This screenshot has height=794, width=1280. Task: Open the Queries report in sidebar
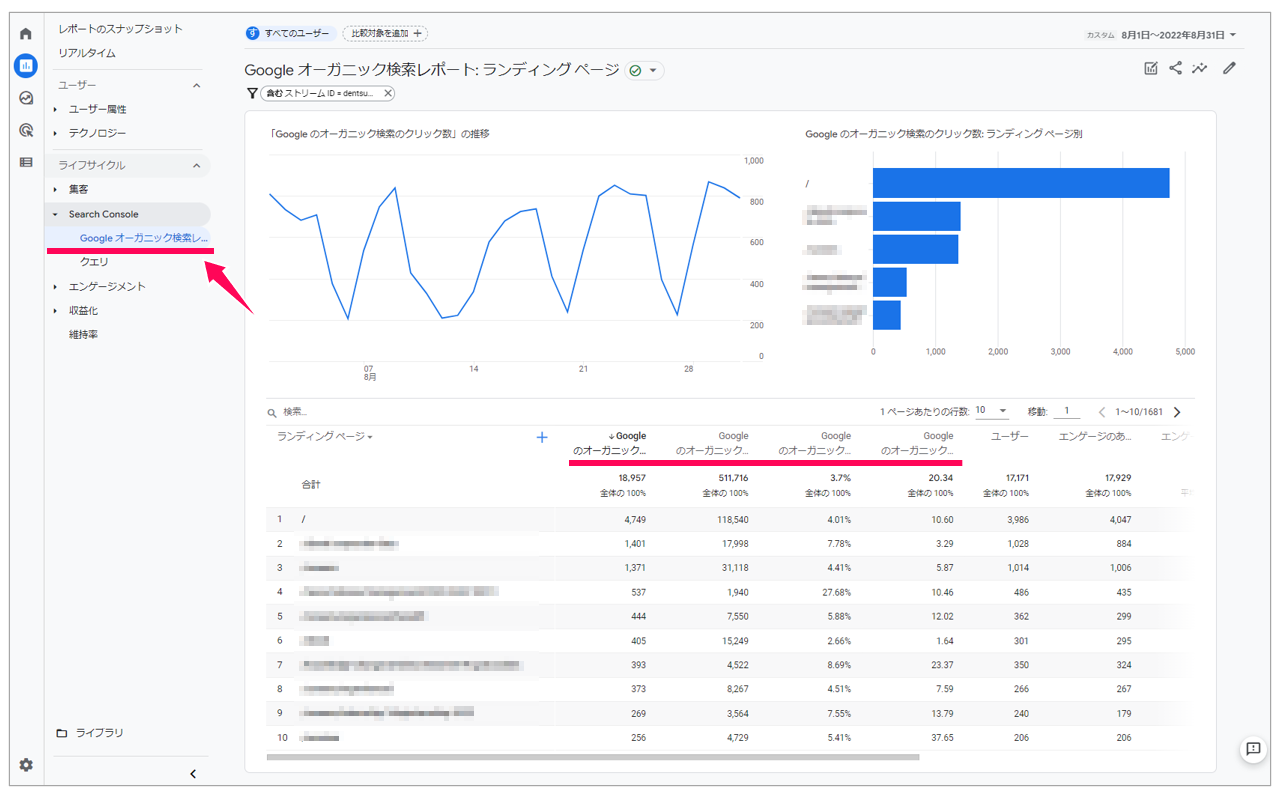pos(94,261)
